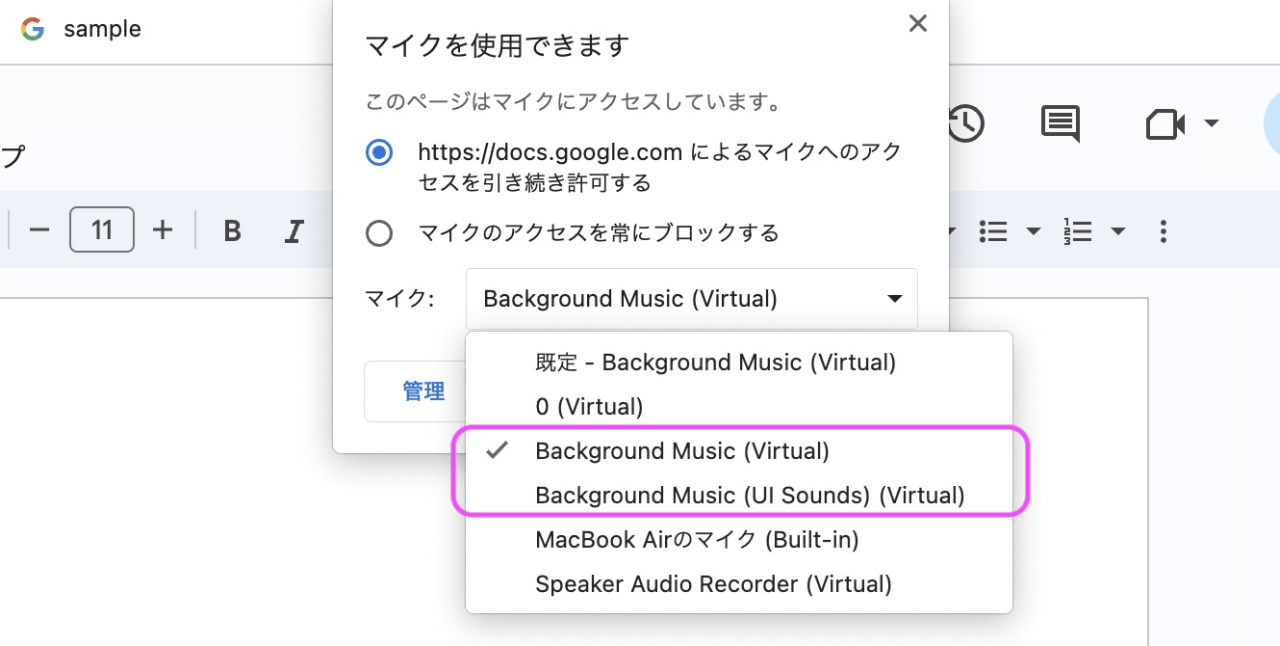
Task: Apply numbered list formatting
Action: coord(1078,232)
